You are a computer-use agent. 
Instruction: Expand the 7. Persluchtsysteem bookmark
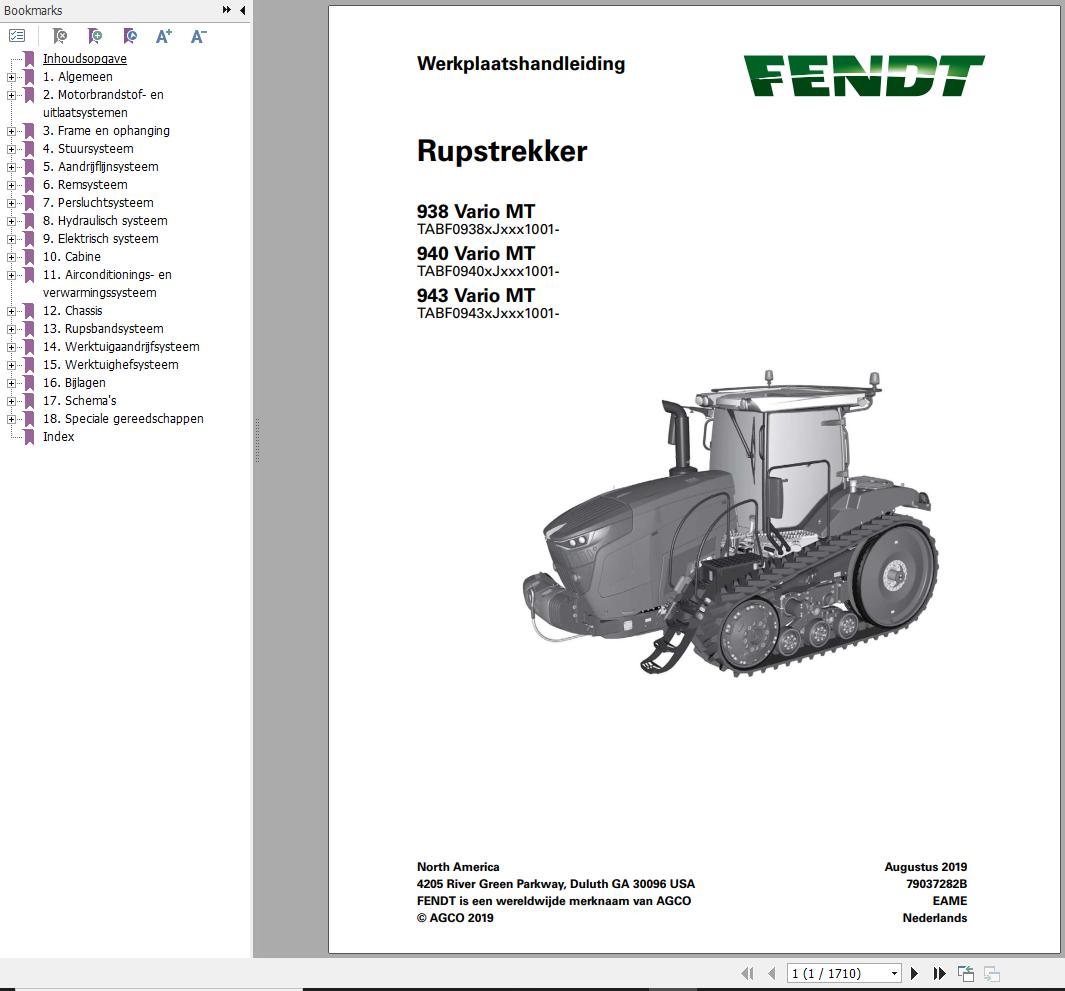pos(11,203)
